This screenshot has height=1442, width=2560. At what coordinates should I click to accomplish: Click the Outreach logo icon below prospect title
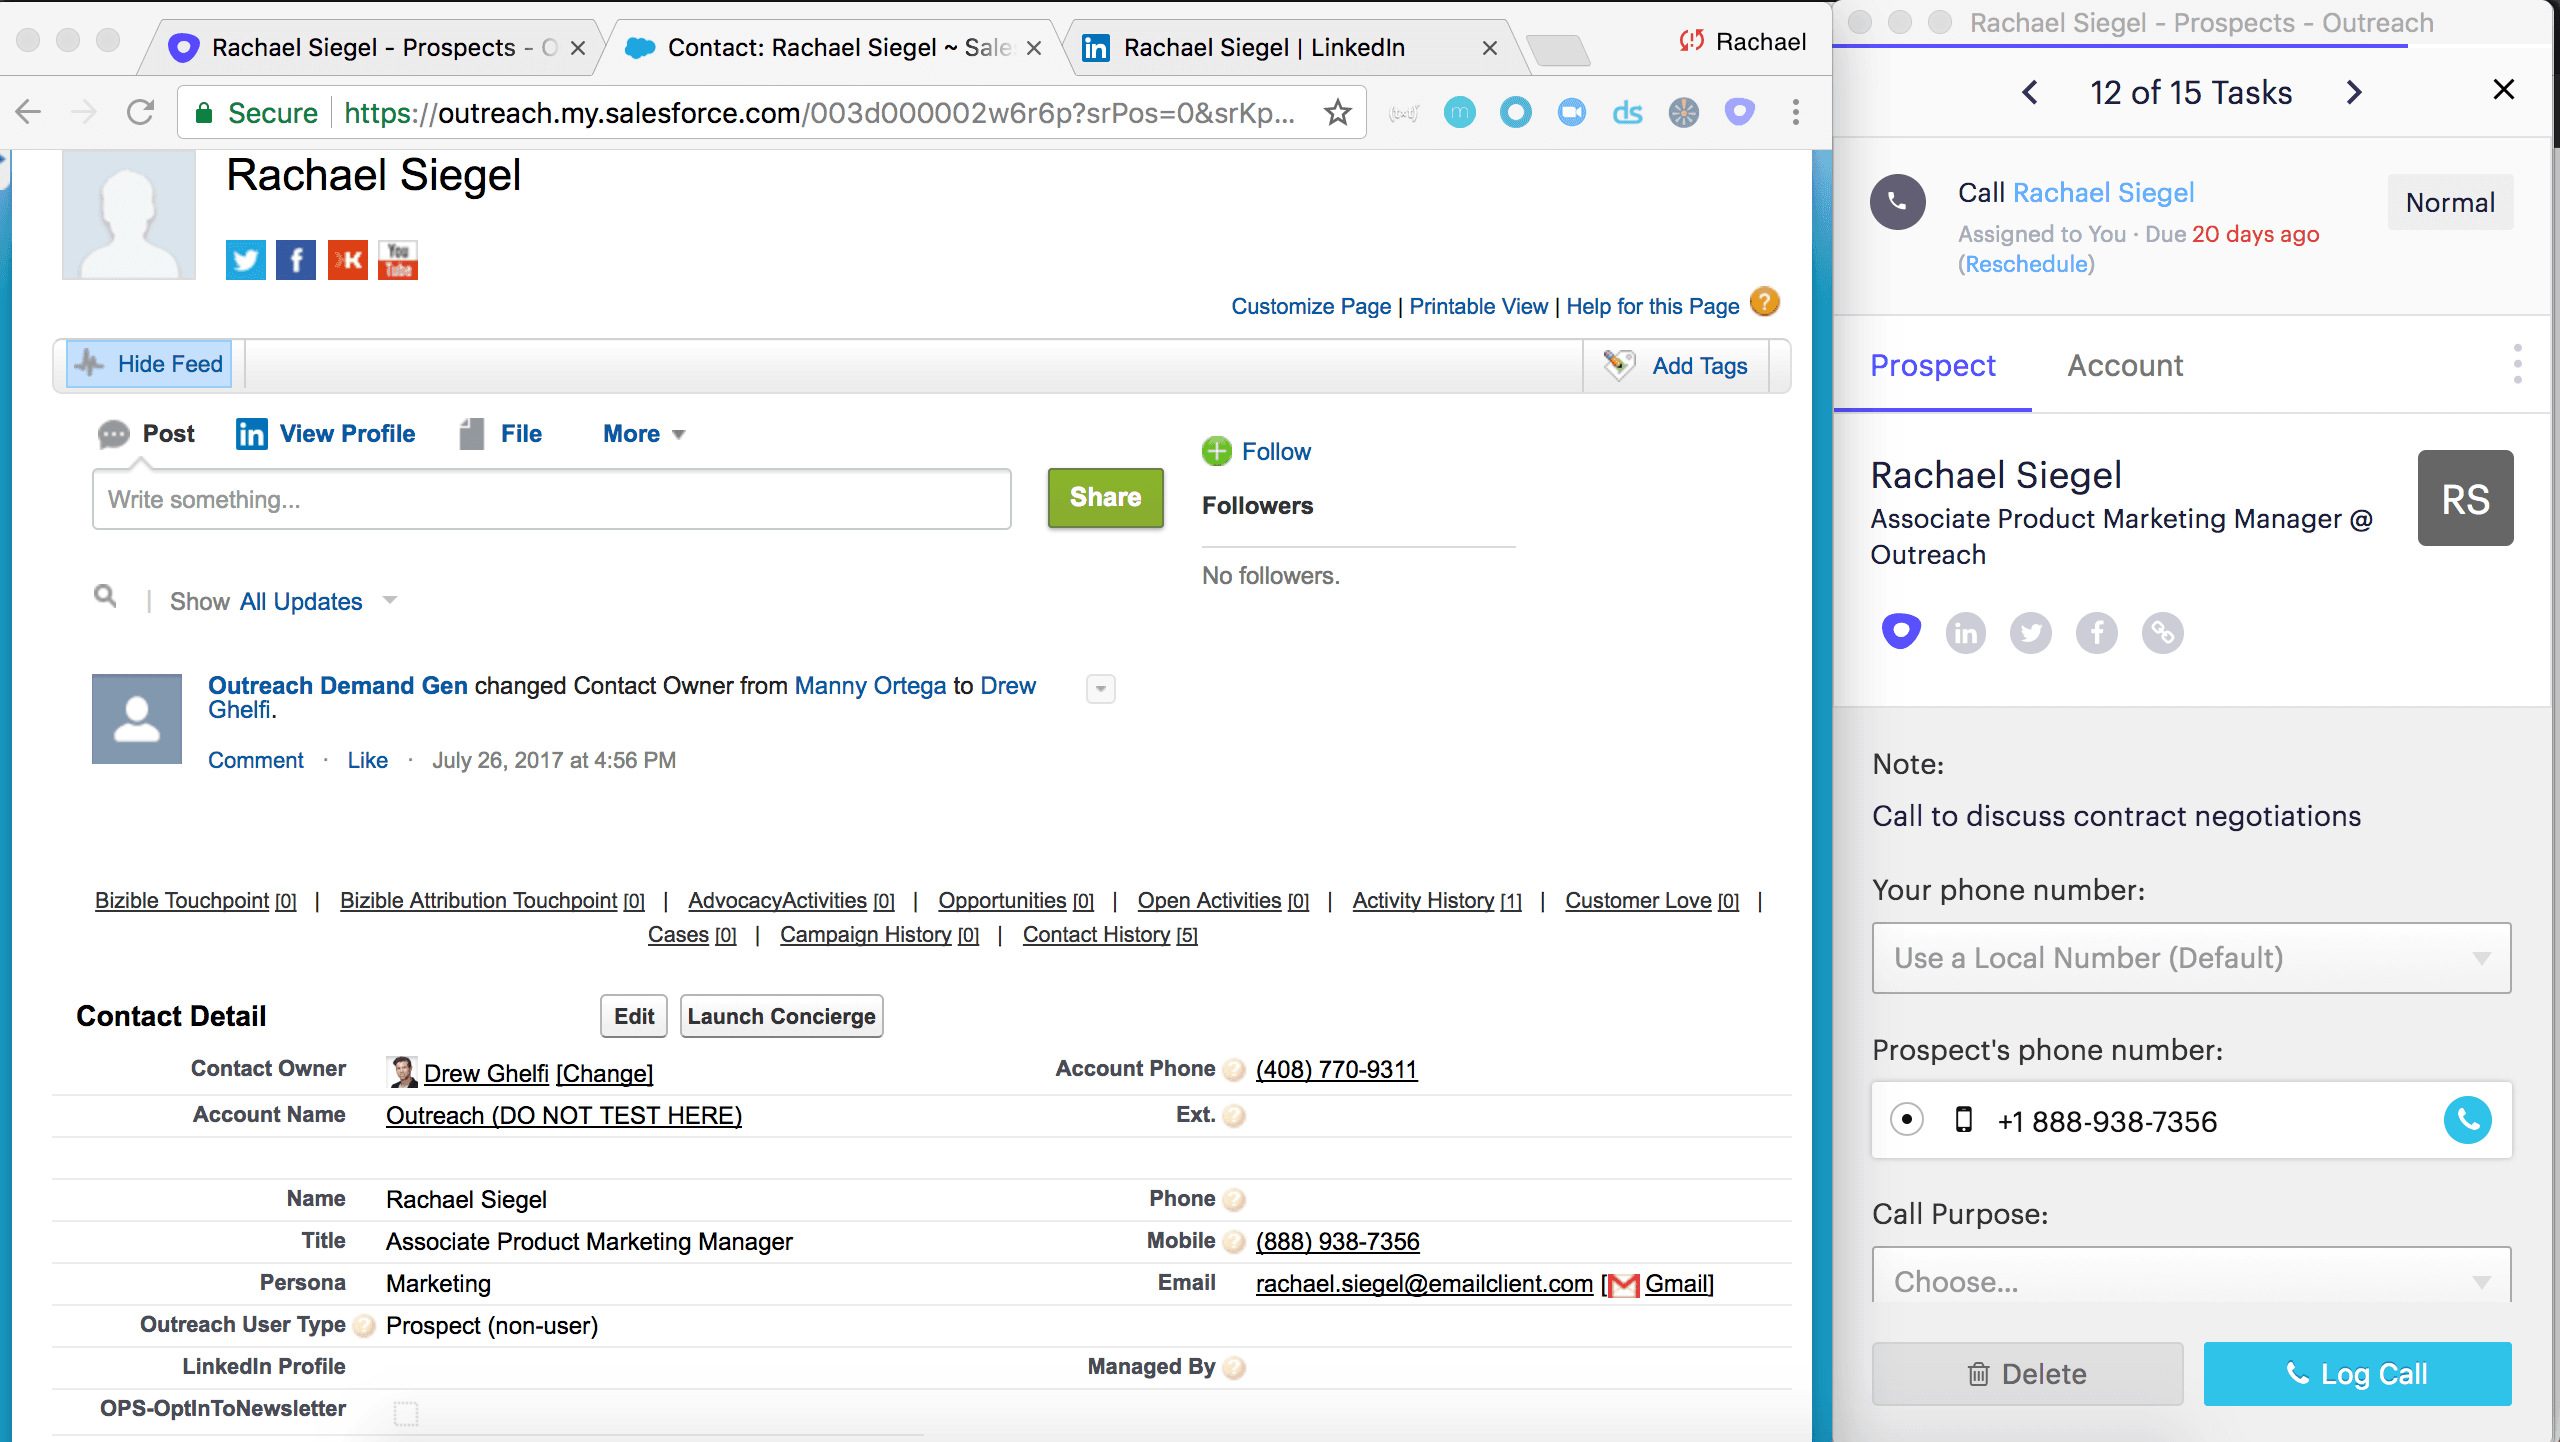pyautogui.click(x=1901, y=631)
